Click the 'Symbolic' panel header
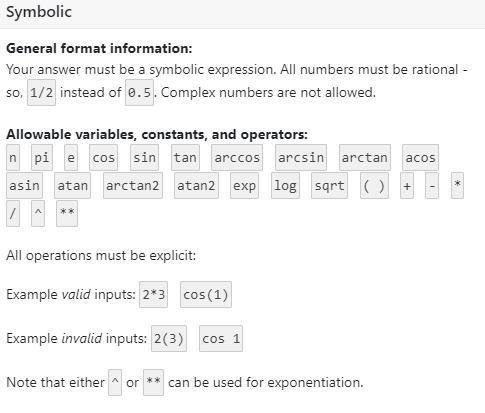The width and height of the screenshot is (485, 413). [x=242, y=14]
